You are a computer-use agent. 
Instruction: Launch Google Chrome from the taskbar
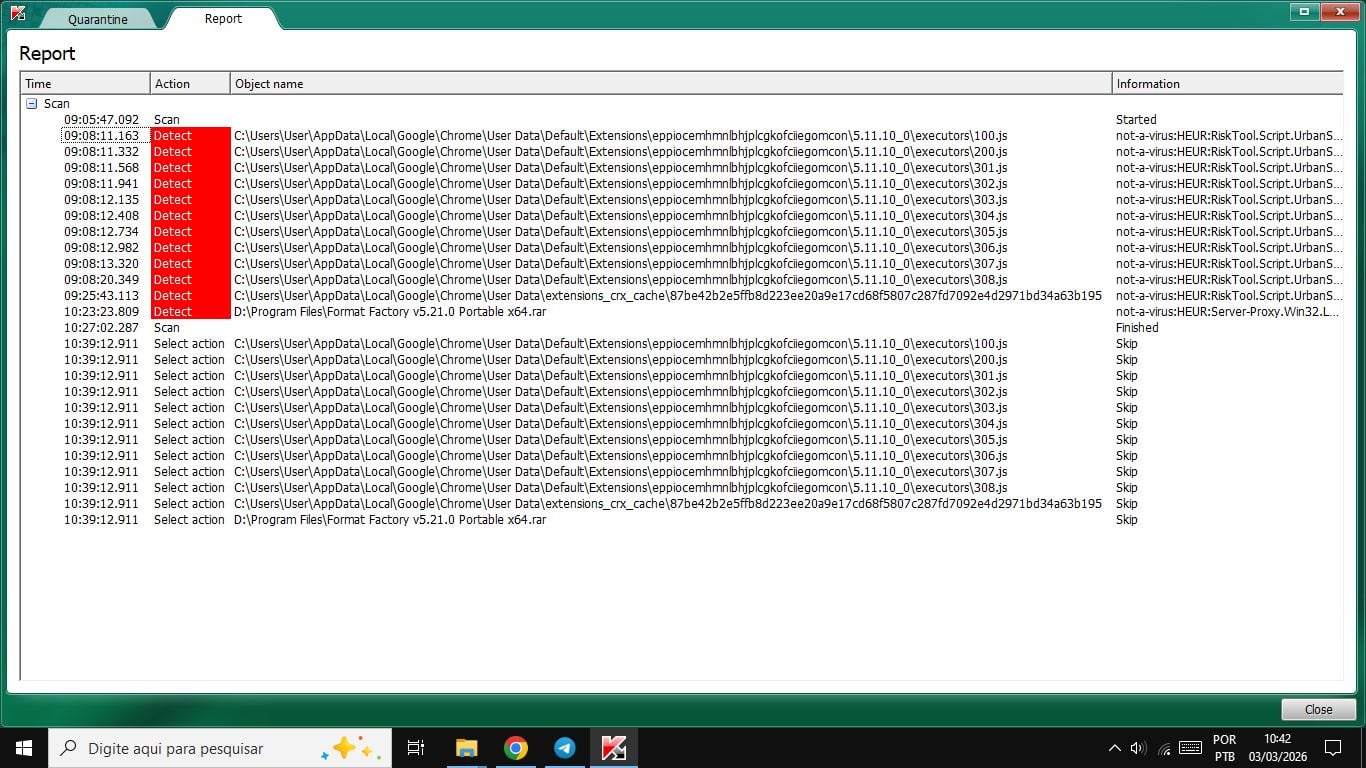coord(516,748)
